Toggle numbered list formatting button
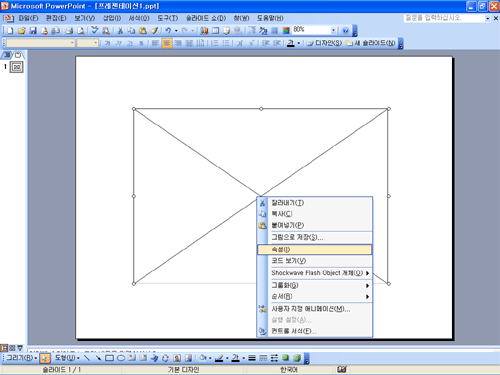The image size is (500, 375). coord(215,43)
